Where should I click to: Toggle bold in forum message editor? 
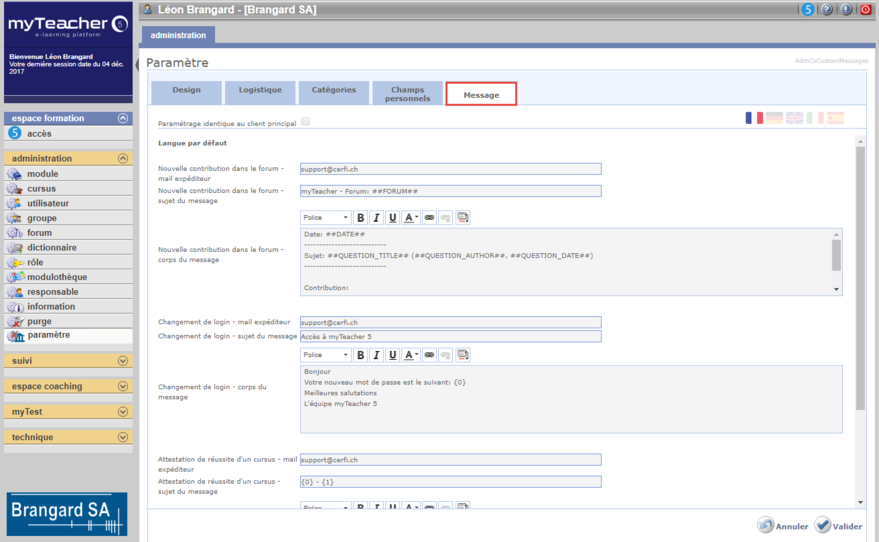[360, 217]
